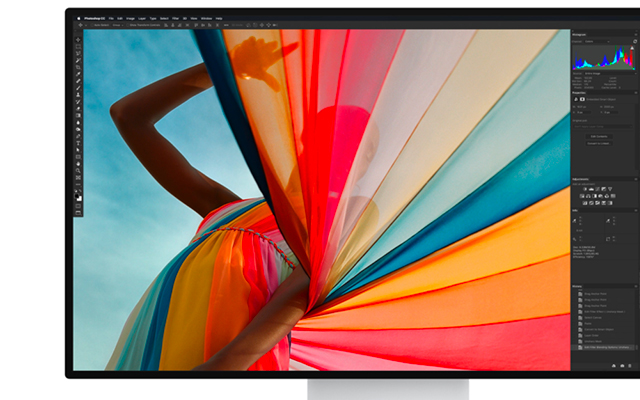The image size is (640, 400).
Task: Click the Convert to Linked button
Action: [599, 144]
